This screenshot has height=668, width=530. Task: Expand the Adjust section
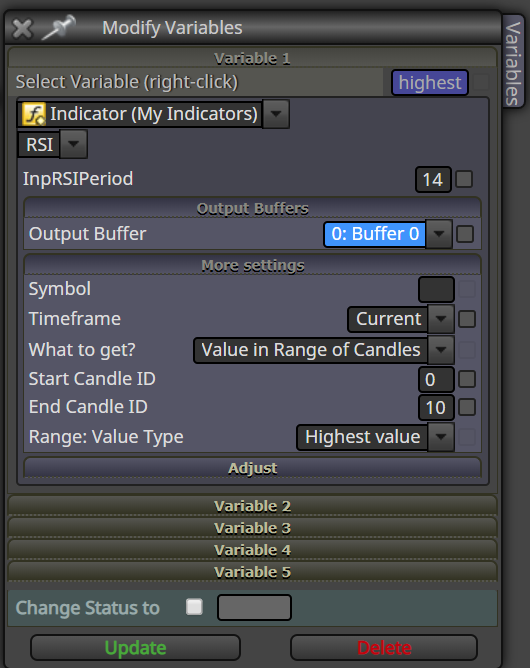[x=252, y=468]
